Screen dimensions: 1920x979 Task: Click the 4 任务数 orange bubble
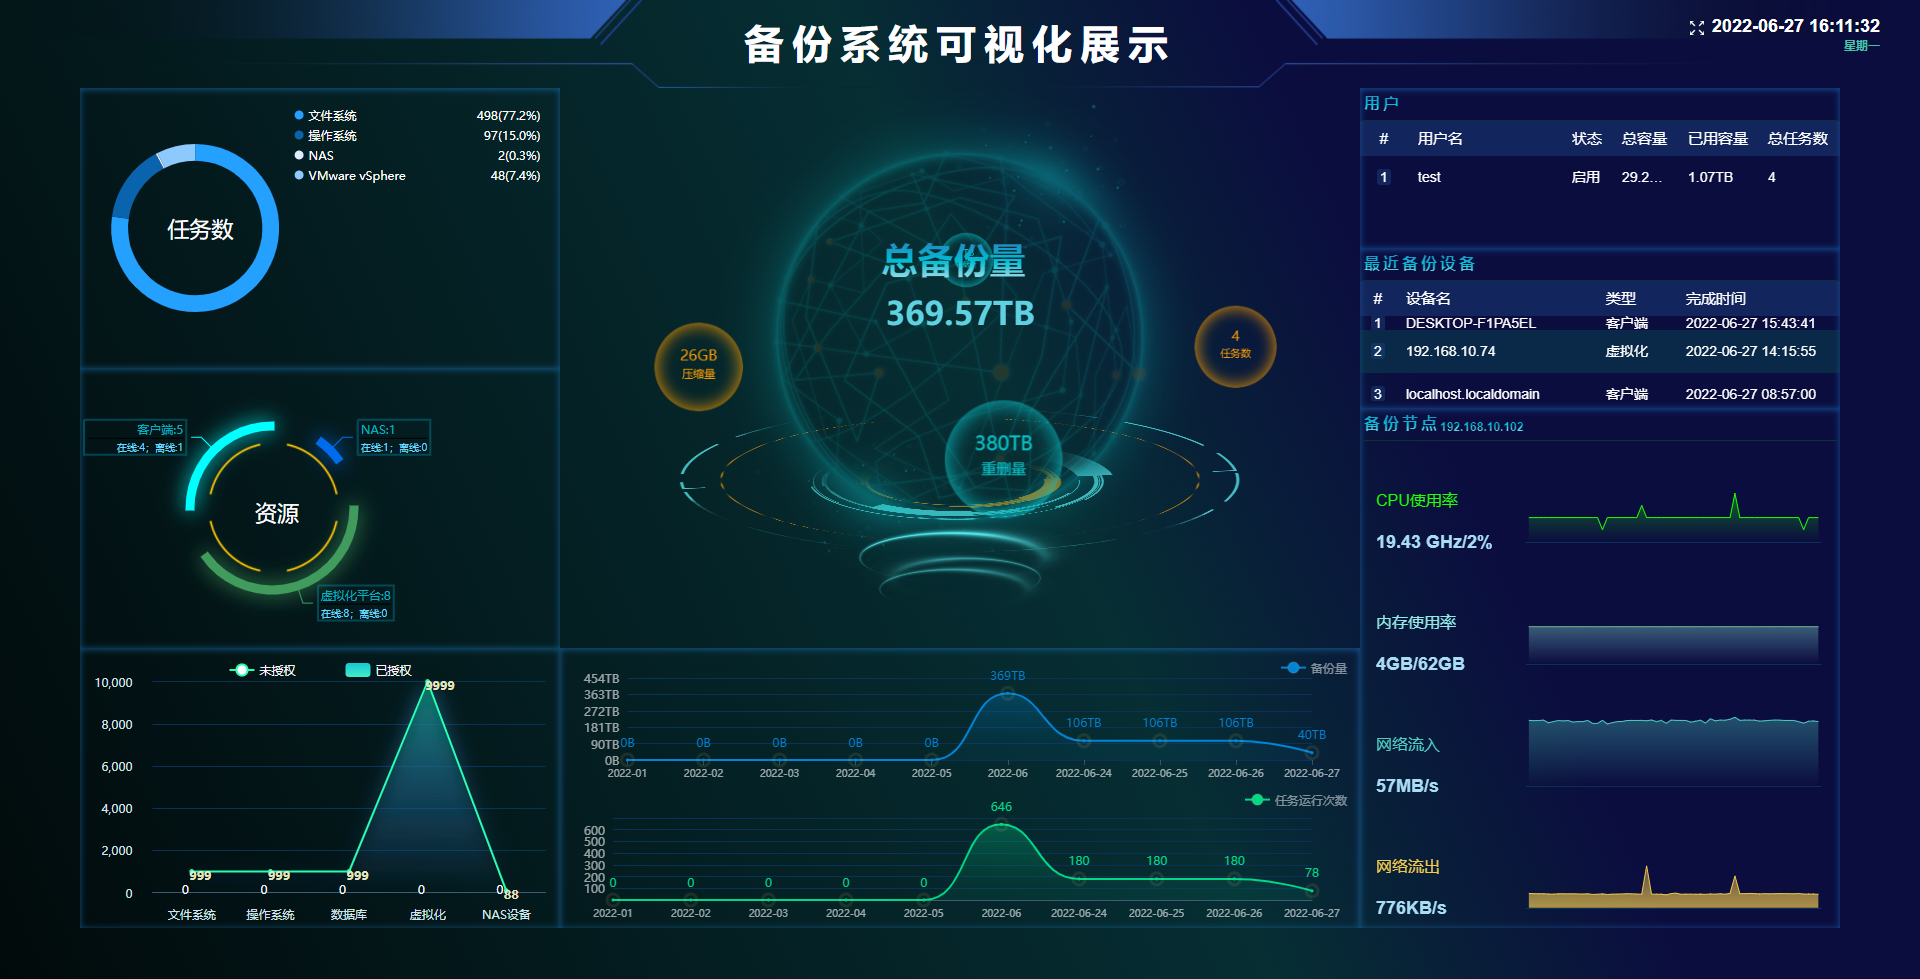tap(1235, 345)
